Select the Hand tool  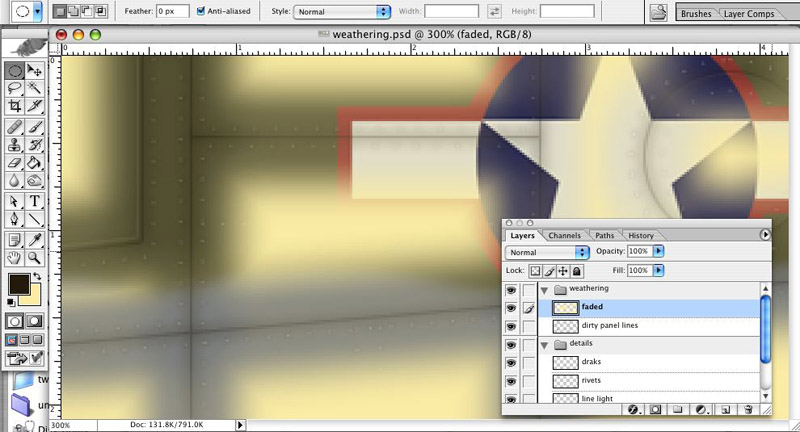(15, 258)
